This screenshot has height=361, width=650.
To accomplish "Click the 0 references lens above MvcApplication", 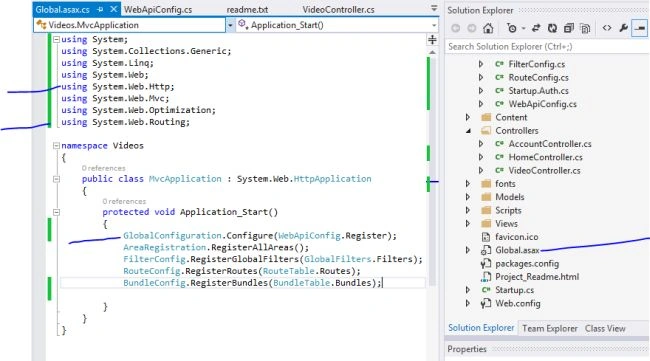I will (103, 168).
